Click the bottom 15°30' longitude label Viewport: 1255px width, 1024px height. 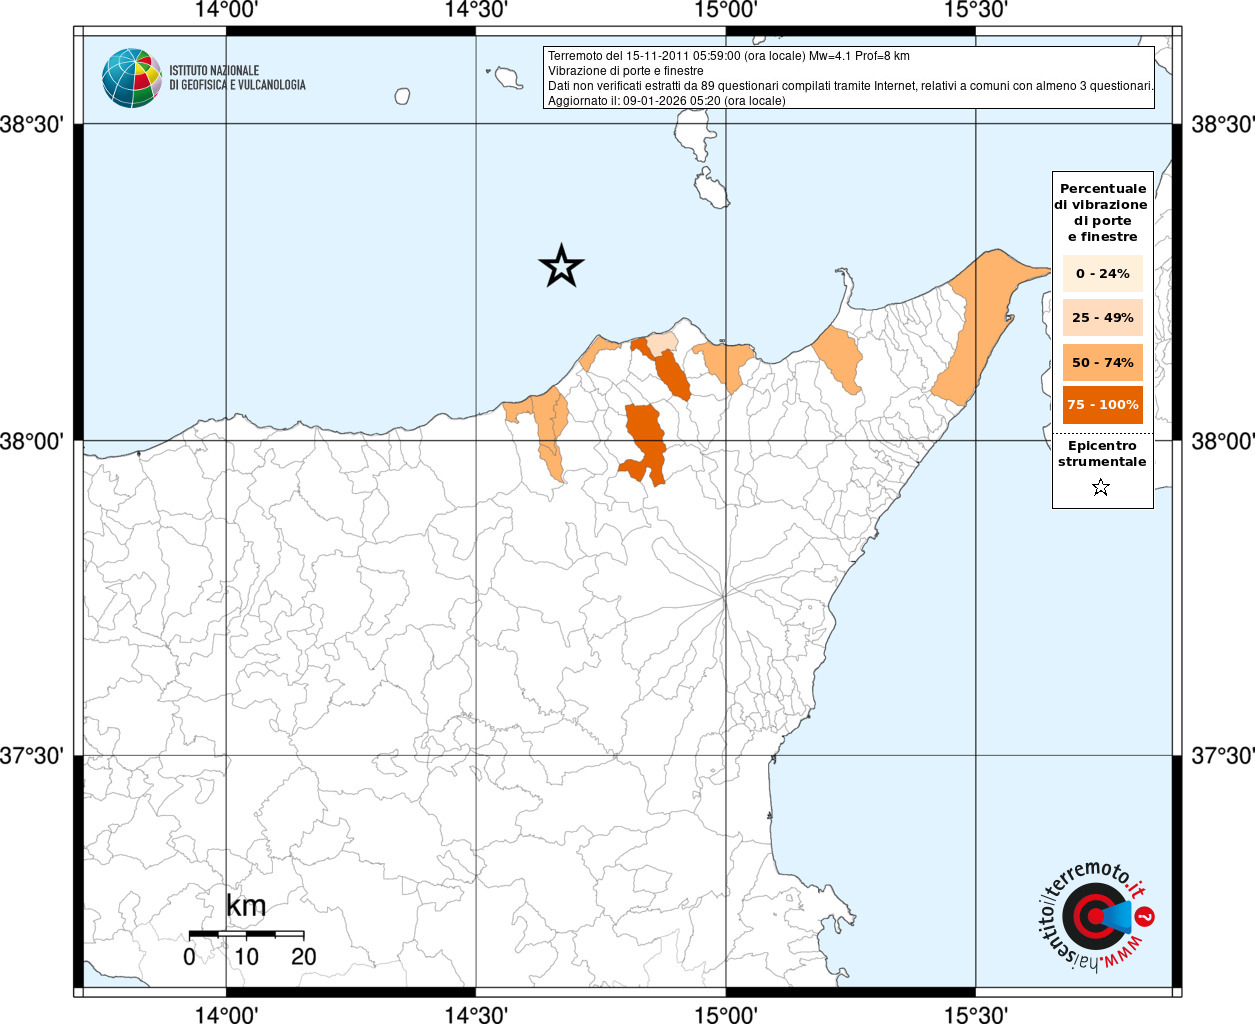975,1014
